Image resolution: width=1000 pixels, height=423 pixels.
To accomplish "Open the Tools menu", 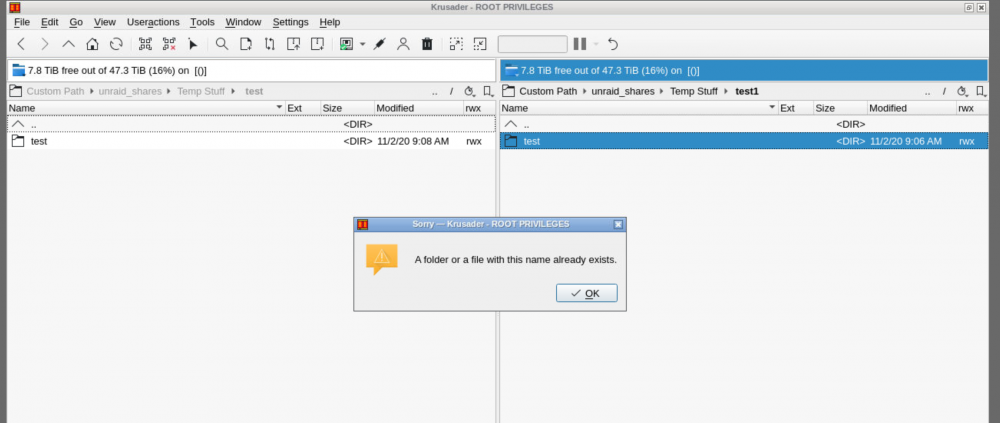I will (x=202, y=22).
